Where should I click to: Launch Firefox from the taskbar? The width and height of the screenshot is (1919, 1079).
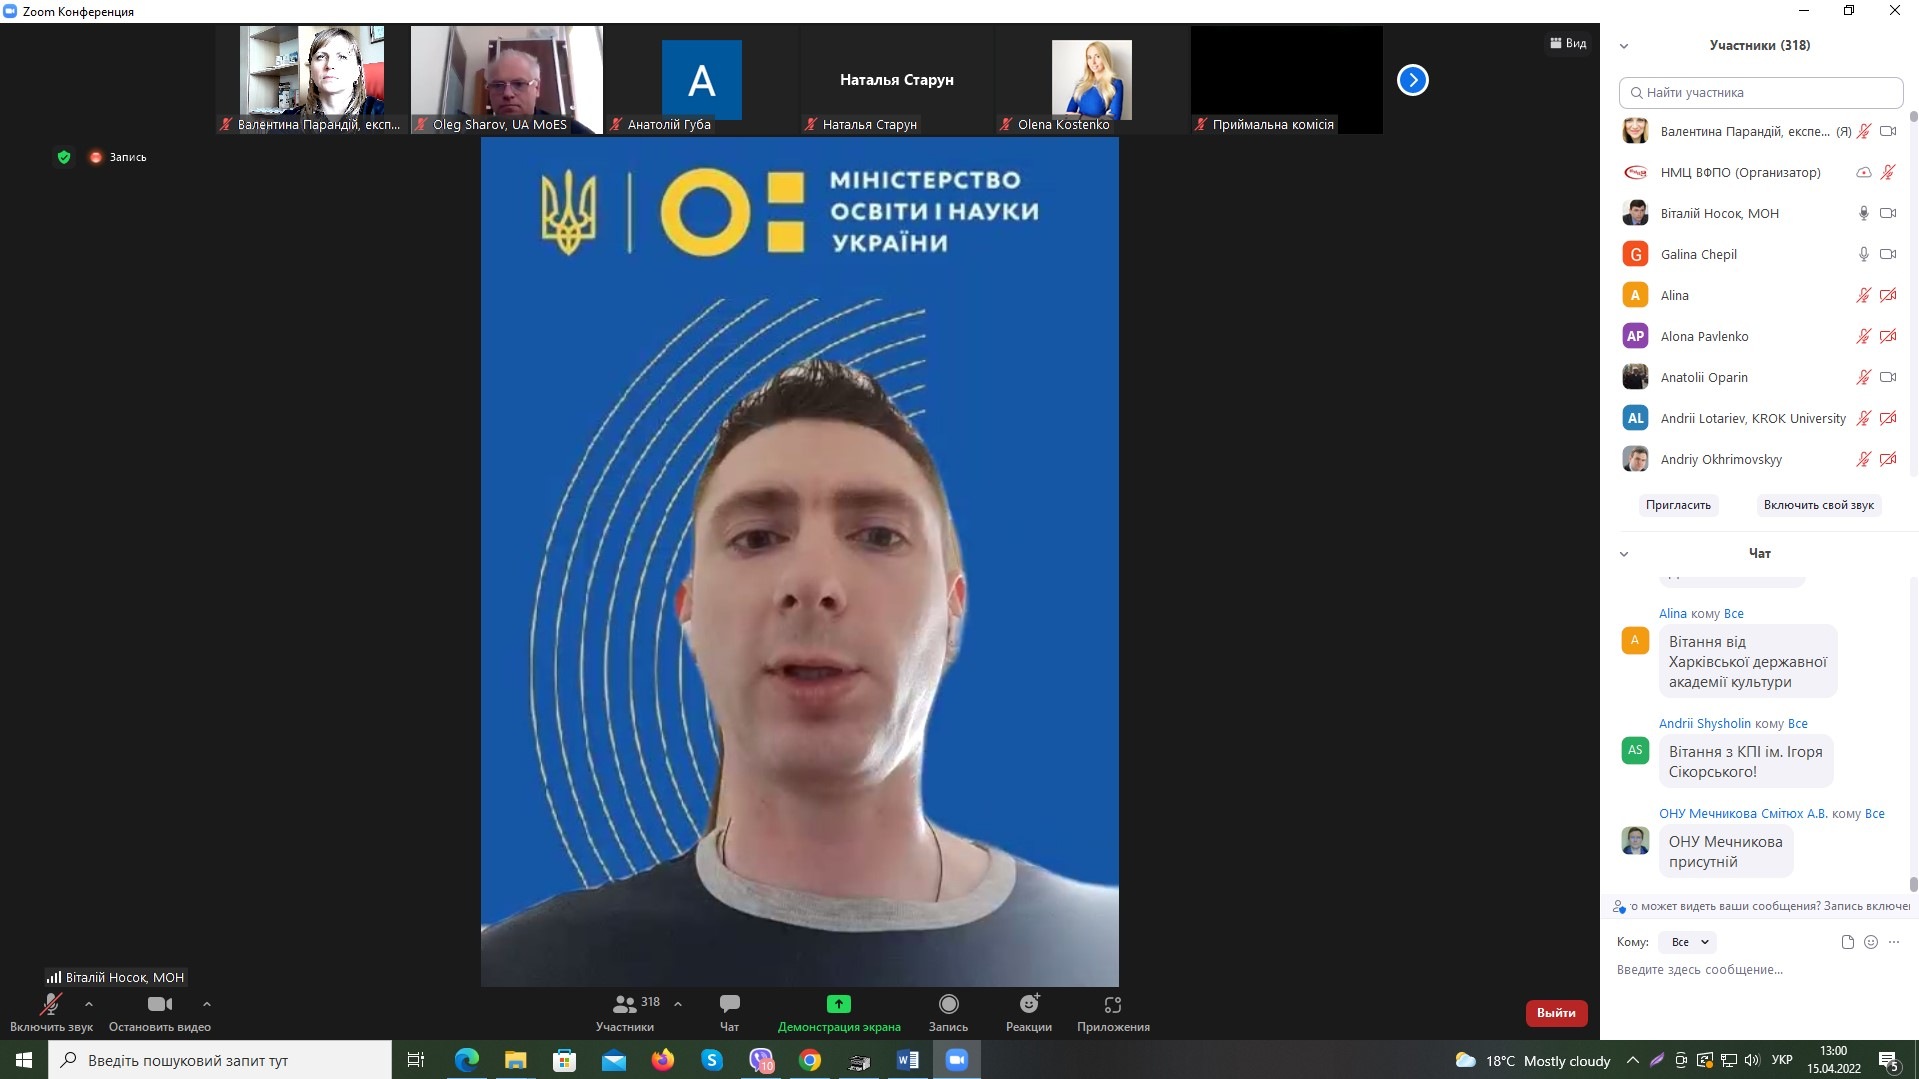(x=663, y=1060)
